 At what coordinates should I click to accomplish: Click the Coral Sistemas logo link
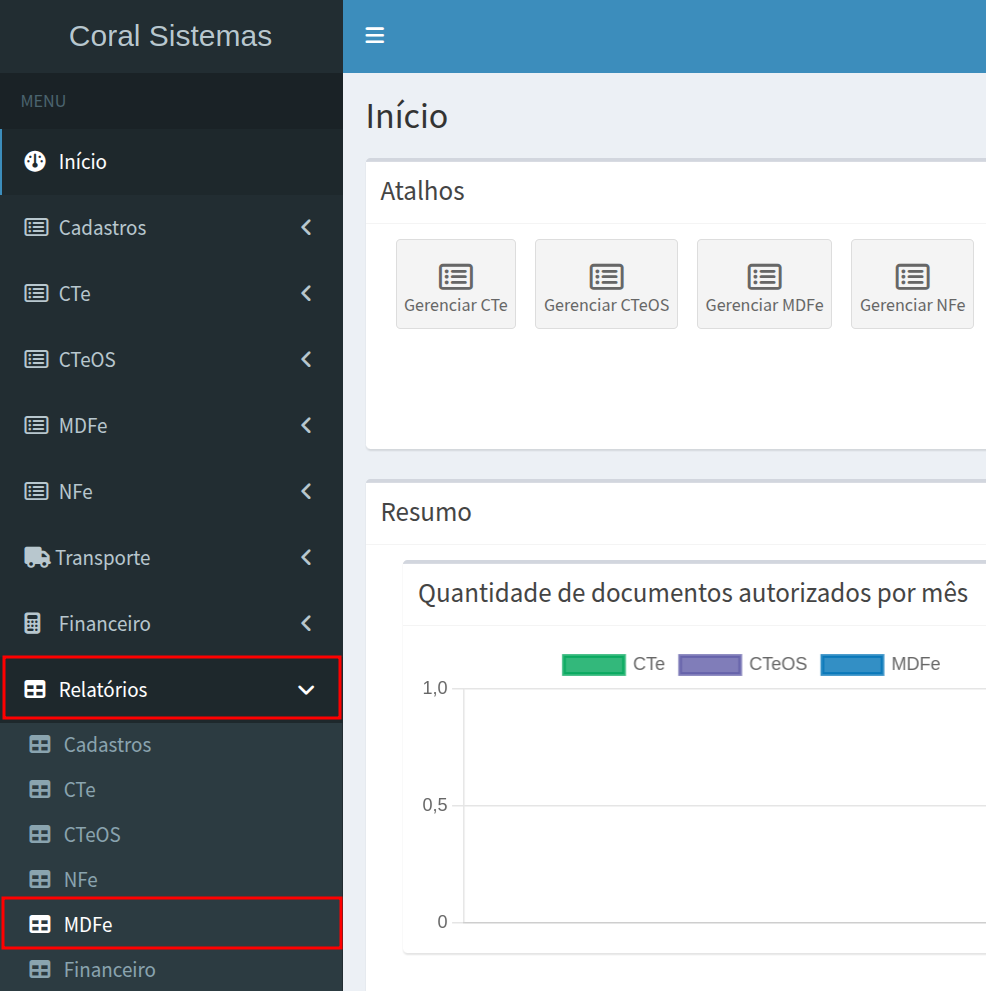pos(170,36)
